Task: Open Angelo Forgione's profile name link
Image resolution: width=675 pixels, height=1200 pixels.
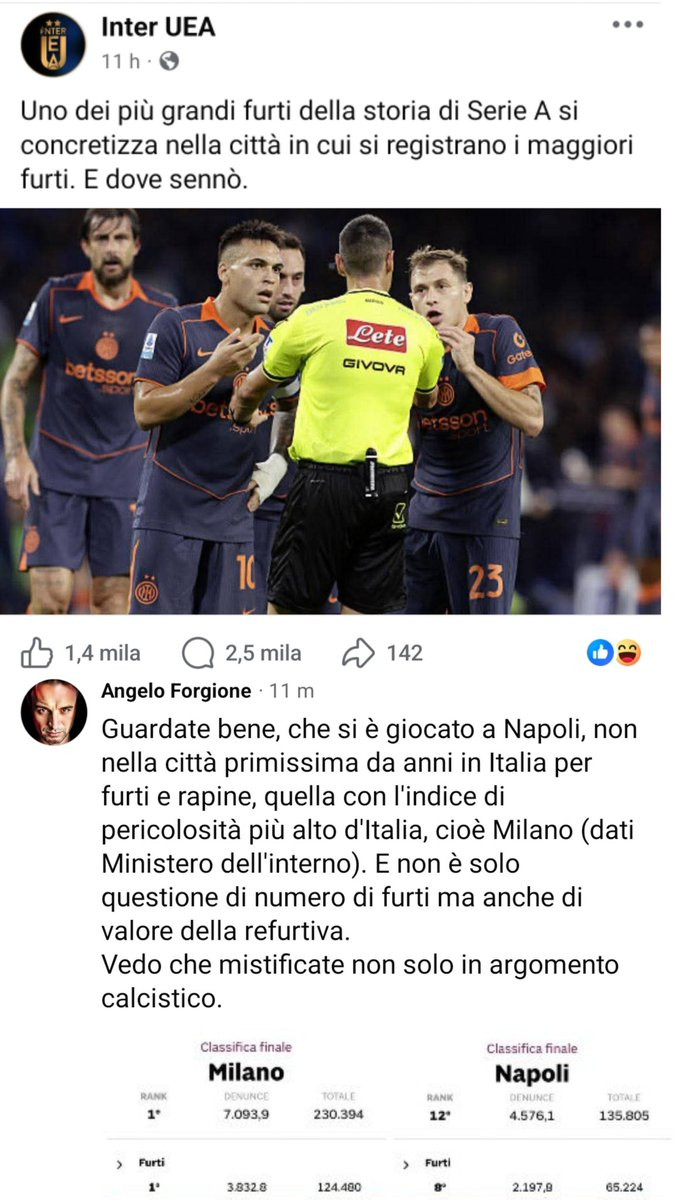Action: click(177, 691)
